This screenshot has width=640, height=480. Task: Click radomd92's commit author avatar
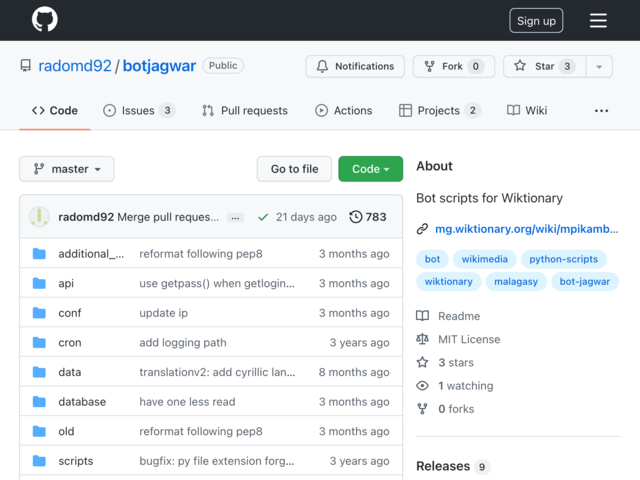39,217
